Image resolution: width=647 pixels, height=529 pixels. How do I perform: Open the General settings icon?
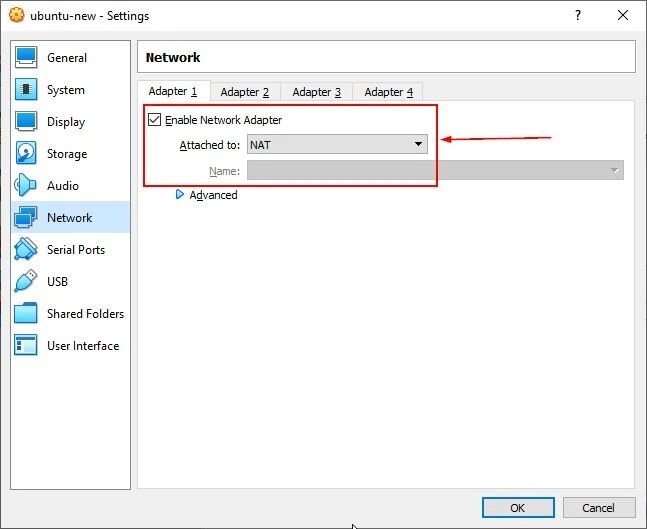(27, 58)
